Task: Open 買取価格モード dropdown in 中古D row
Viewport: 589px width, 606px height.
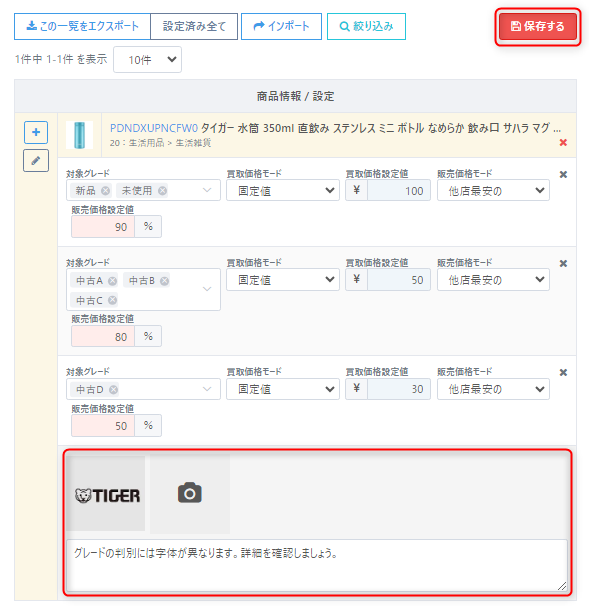Action: 283,389
